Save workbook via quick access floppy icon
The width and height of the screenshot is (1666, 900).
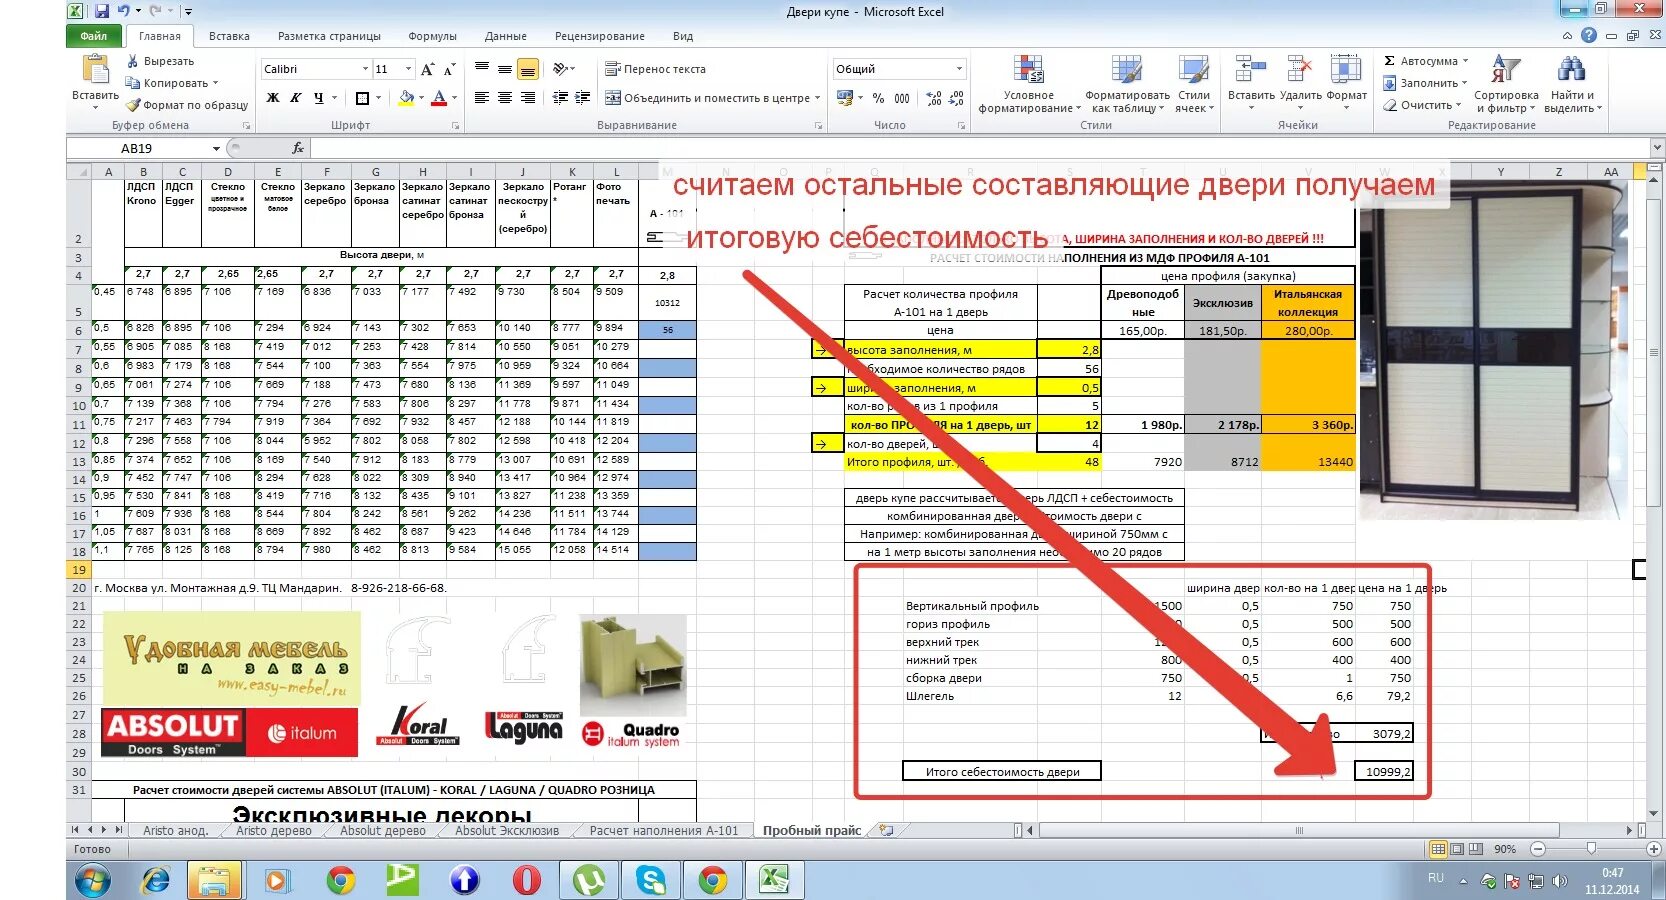pyautogui.click(x=102, y=11)
